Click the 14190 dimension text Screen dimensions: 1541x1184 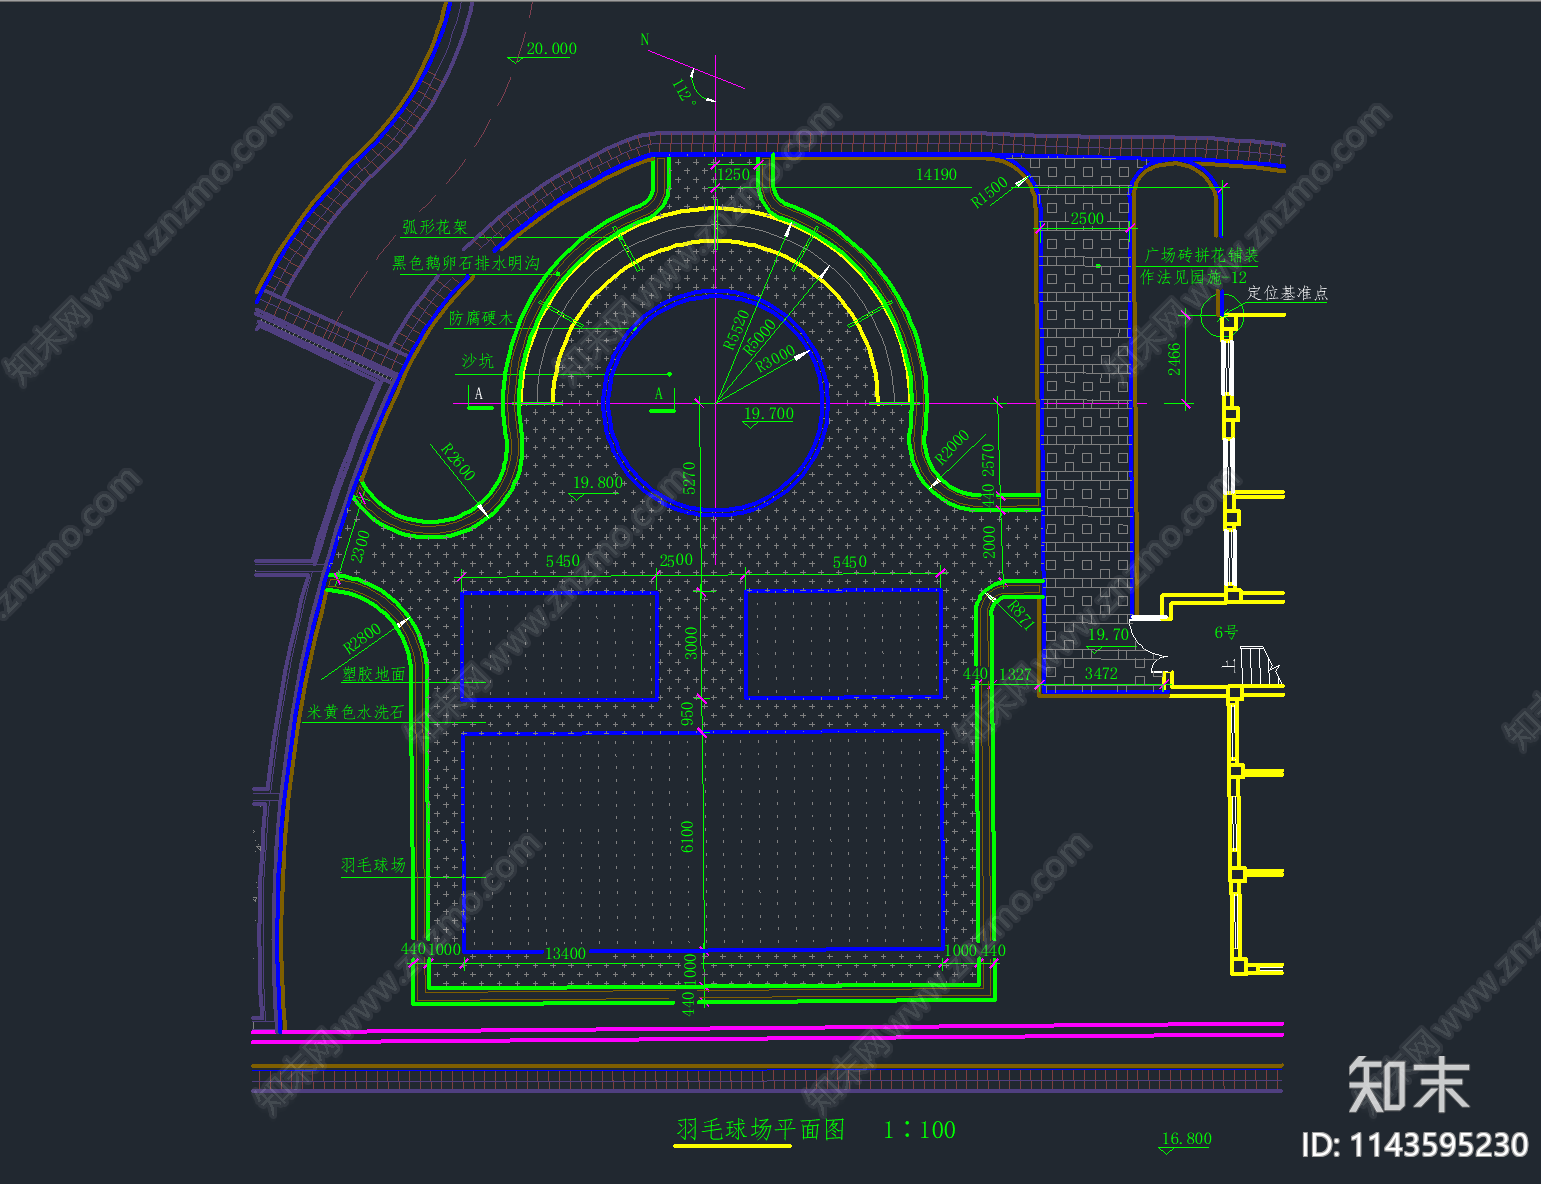[936, 175]
